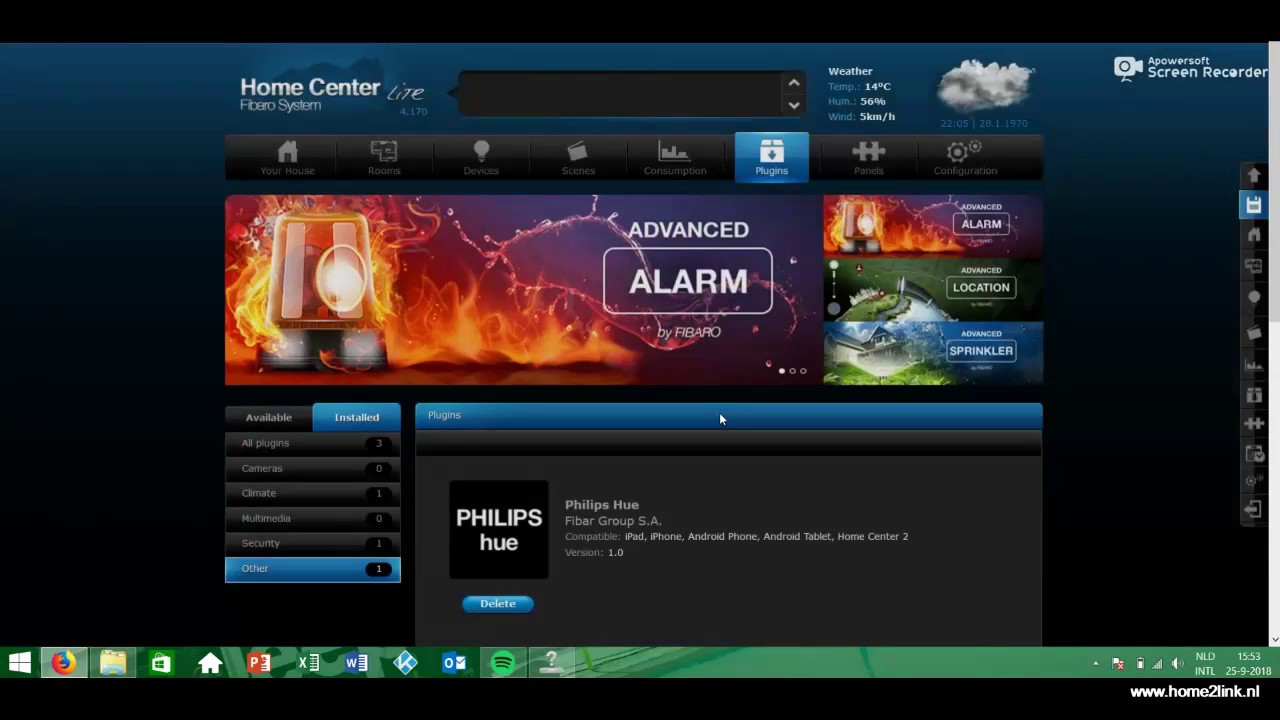Open File Explorer from the taskbar
Viewport: 1280px width, 720px height.
[x=113, y=662]
